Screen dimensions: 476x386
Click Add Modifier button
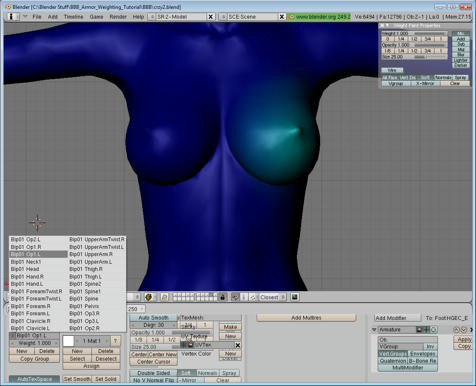click(x=397, y=318)
